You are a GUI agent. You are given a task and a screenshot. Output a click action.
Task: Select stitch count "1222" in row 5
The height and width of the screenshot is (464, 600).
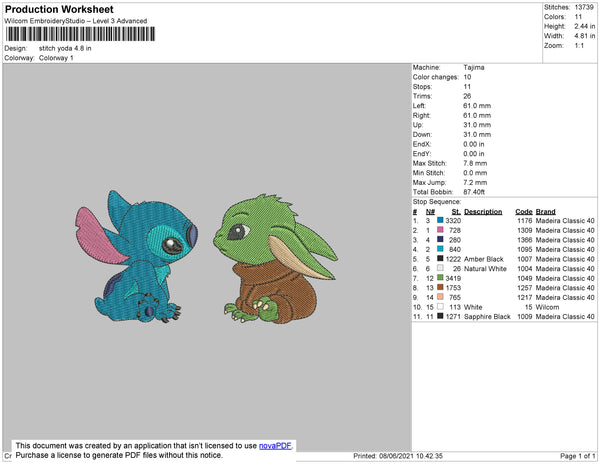point(453,259)
